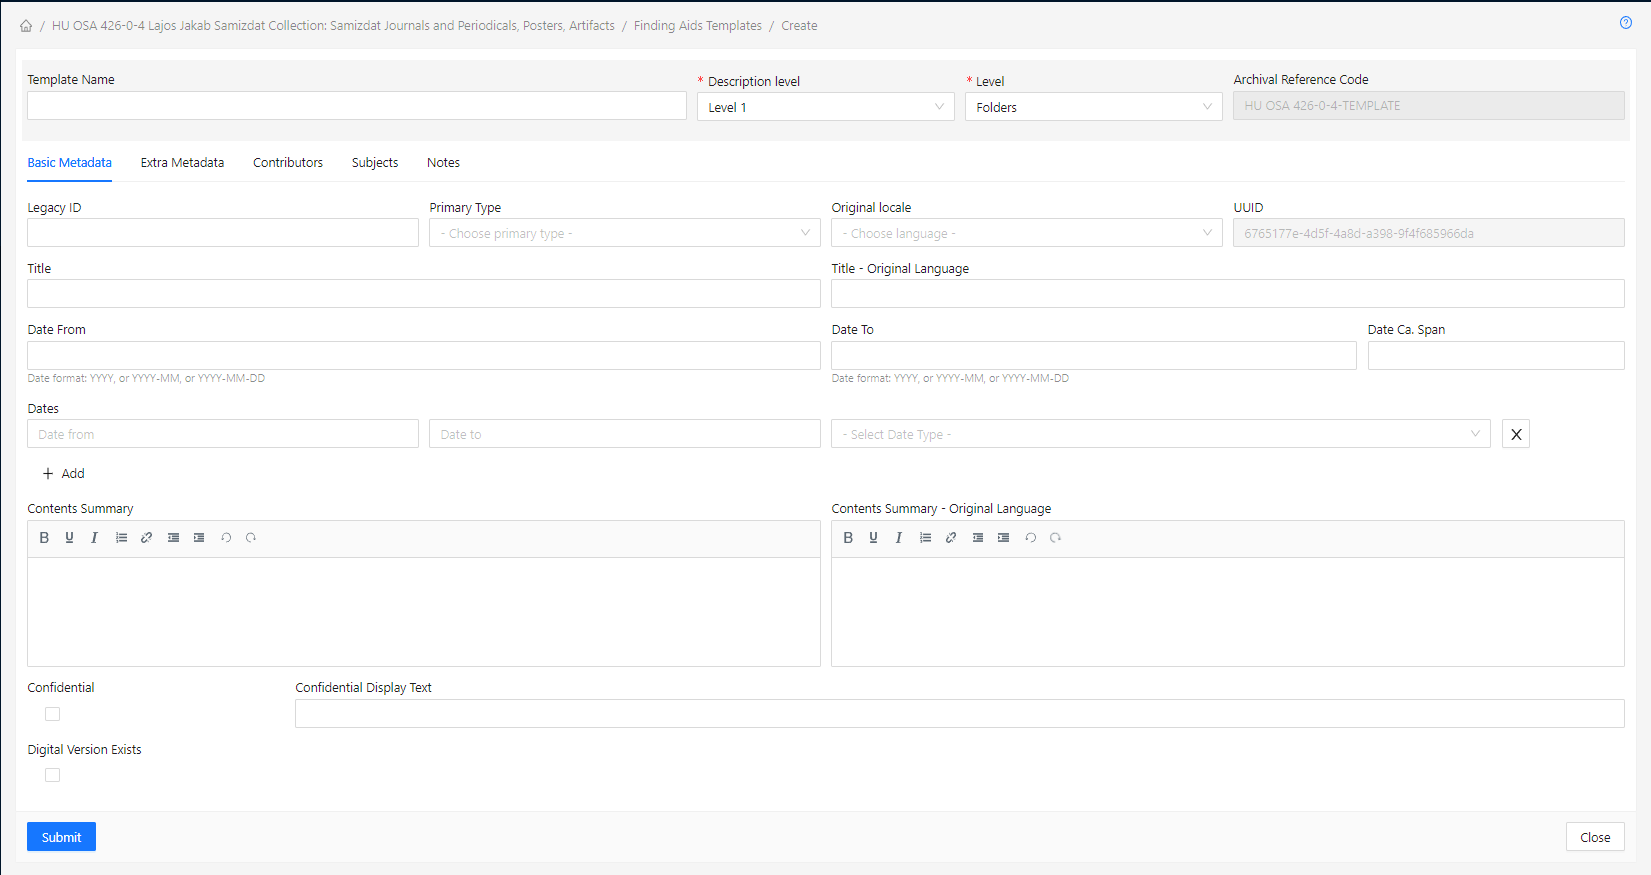Undo in Original Language summary editor
Viewport: 1651px width, 875px height.
click(1030, 538)
